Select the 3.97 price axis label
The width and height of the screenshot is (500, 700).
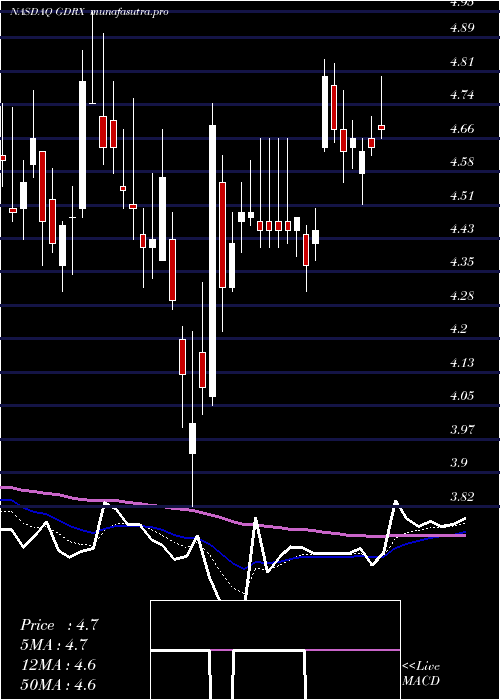(462, 429)
